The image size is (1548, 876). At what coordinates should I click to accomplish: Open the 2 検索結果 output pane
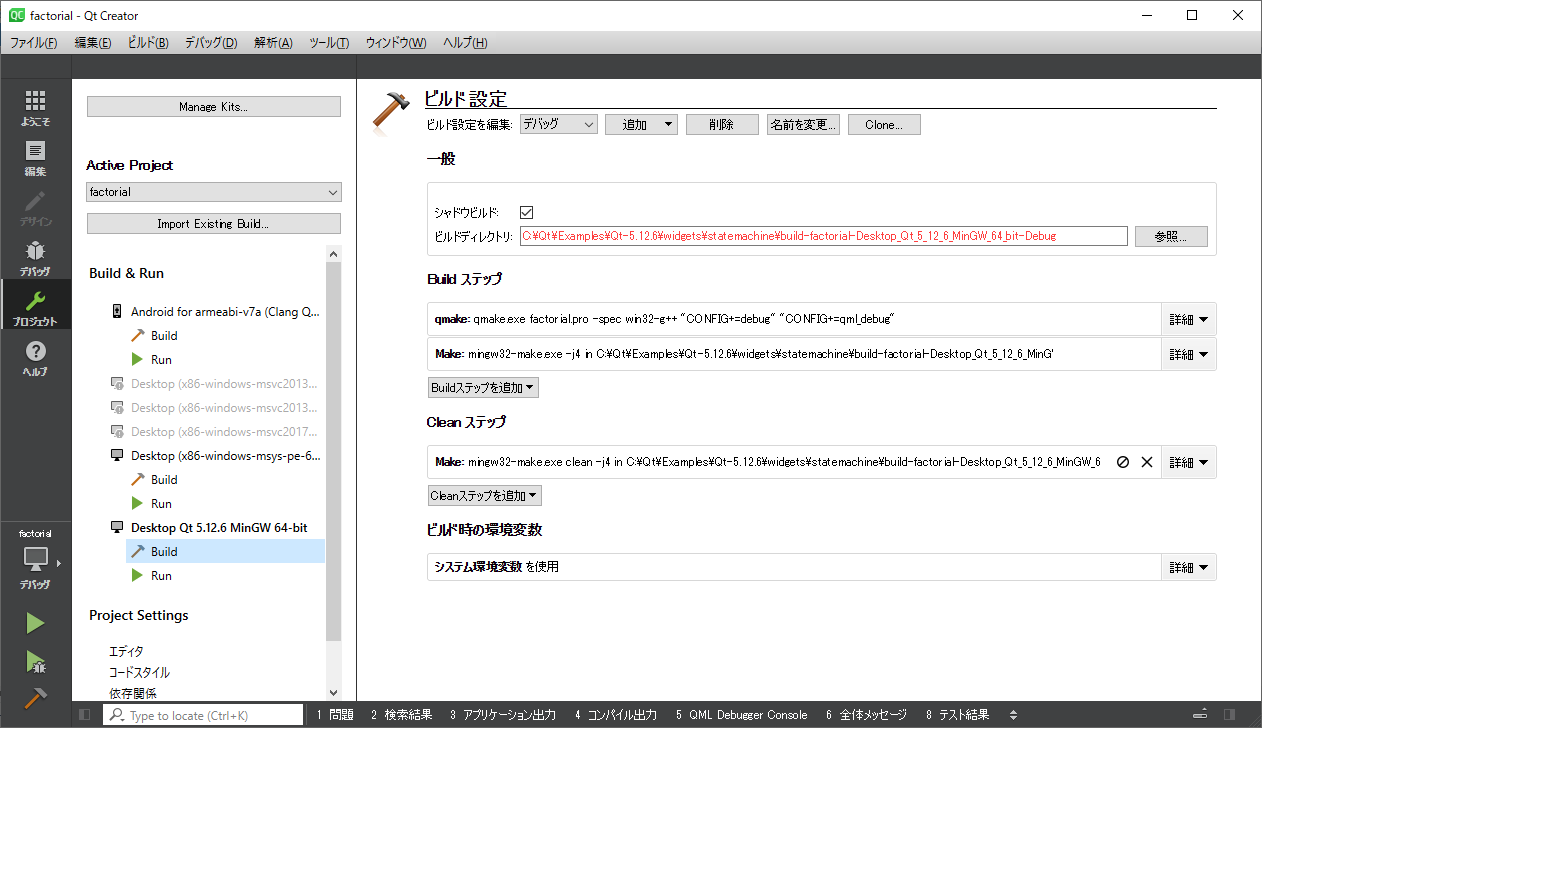[x=401, y=715]
